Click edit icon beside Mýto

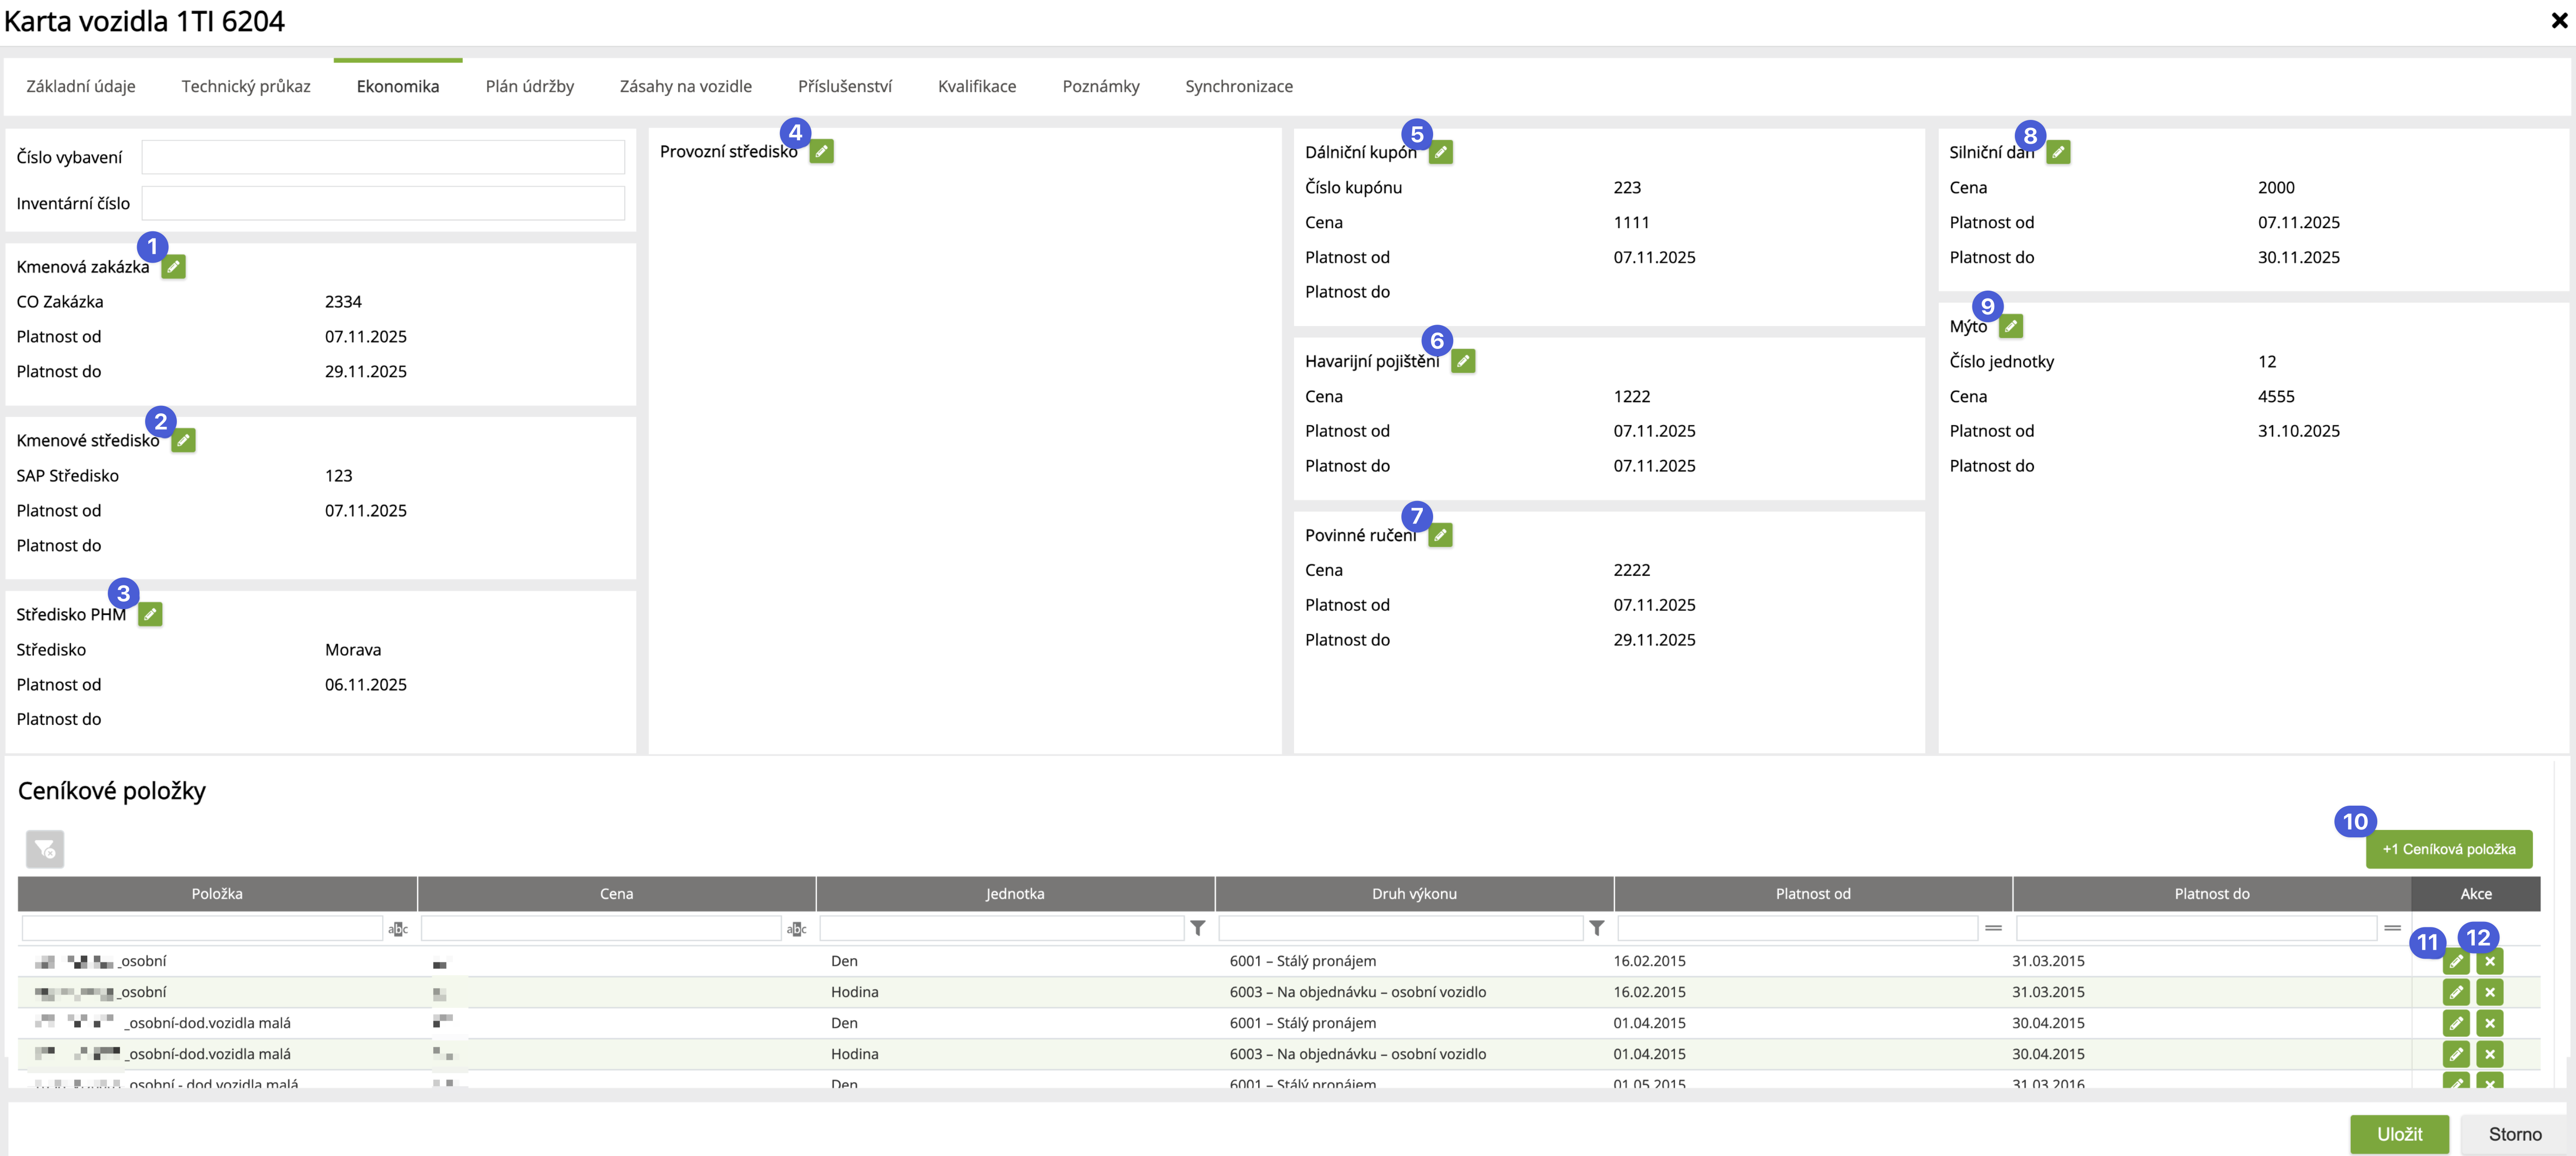pyautogui.click(x=2010, y=326)
